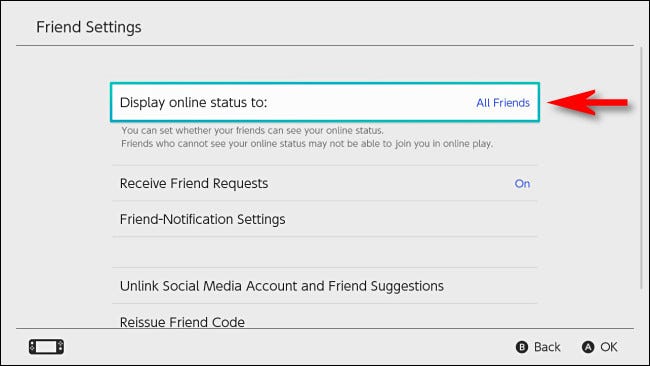Go back using the Back label
650x366 pixels.
(547, 347)
